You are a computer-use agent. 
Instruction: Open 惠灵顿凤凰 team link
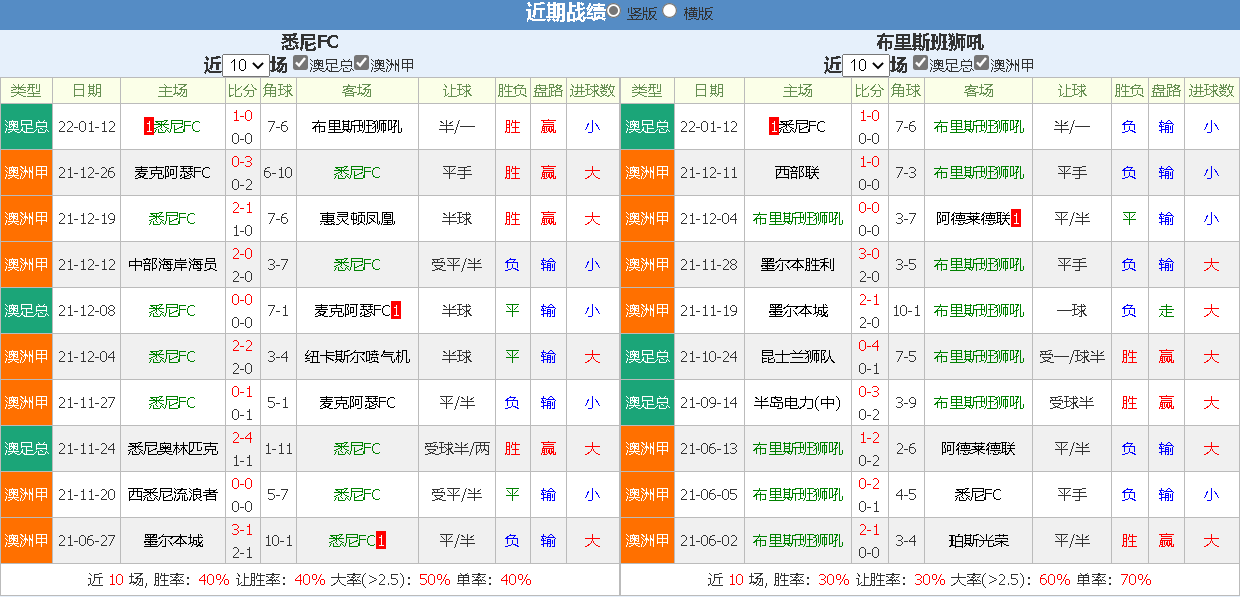click(357, 219)
